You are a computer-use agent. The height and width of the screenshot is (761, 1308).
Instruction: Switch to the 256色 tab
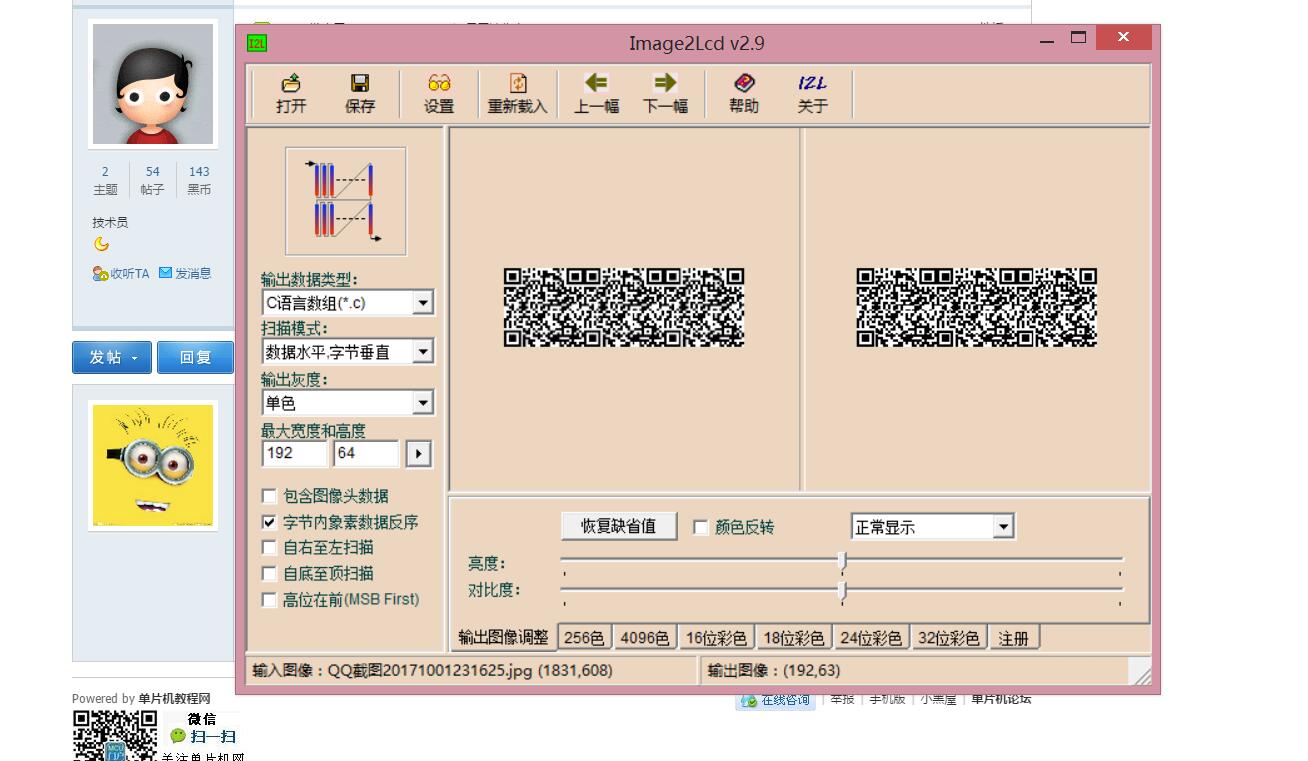(584, 638)
